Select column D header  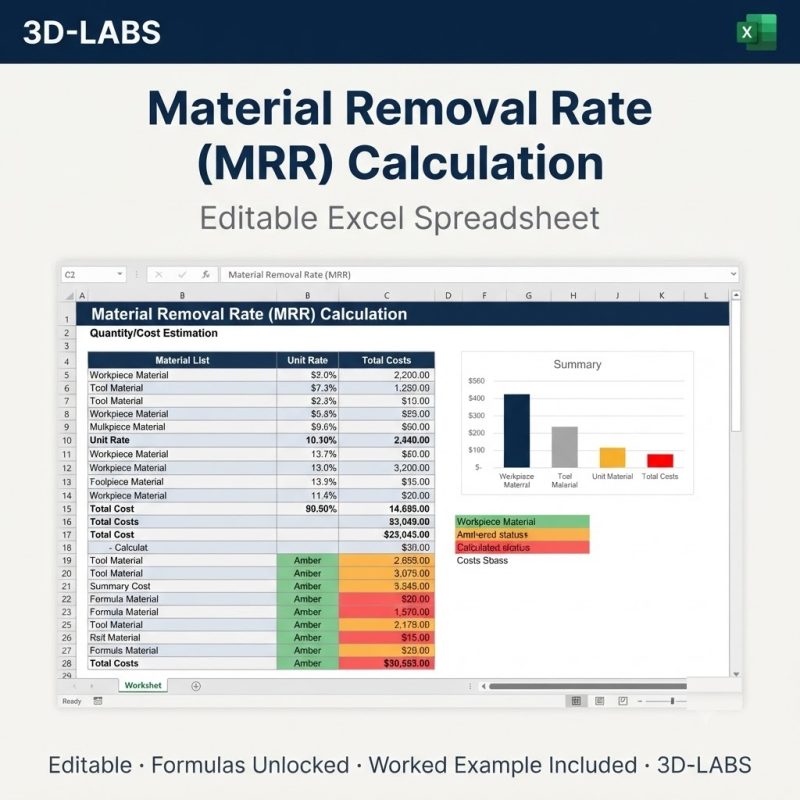point(448,295)
